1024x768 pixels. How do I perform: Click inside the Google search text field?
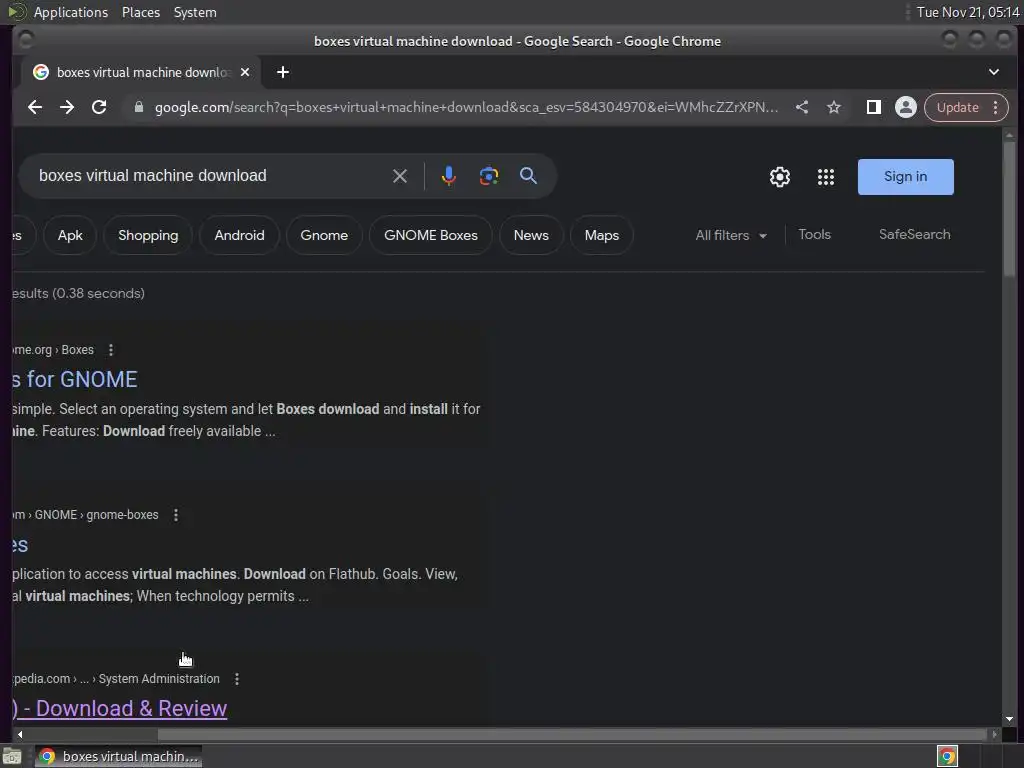(x=209, y=176)
